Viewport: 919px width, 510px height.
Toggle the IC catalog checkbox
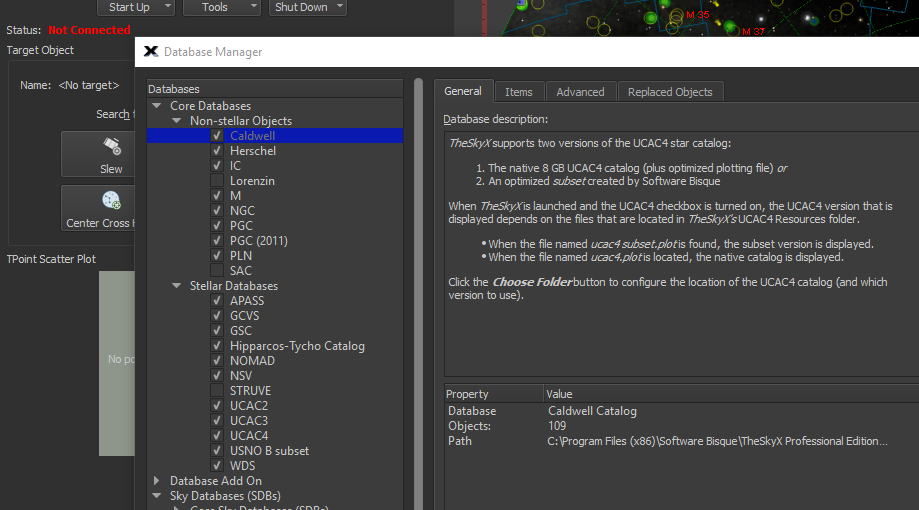[x=217, y=165]
